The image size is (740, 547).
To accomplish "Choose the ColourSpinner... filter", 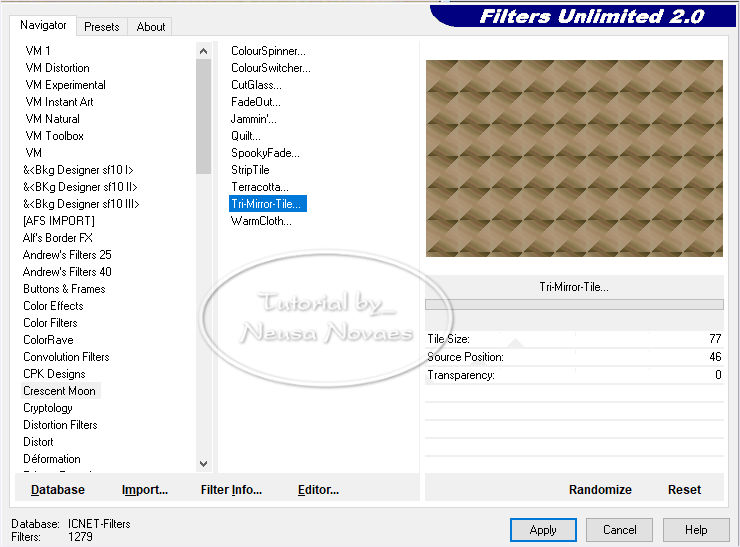I will (x=268, y=50).
